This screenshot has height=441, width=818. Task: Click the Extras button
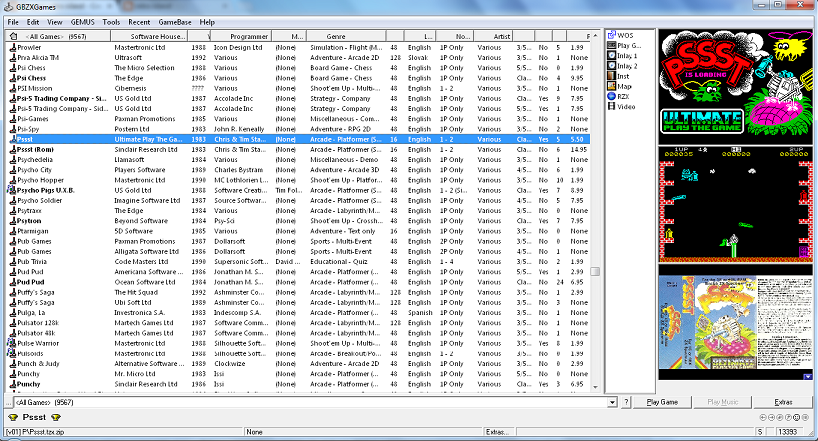point(783,402)
